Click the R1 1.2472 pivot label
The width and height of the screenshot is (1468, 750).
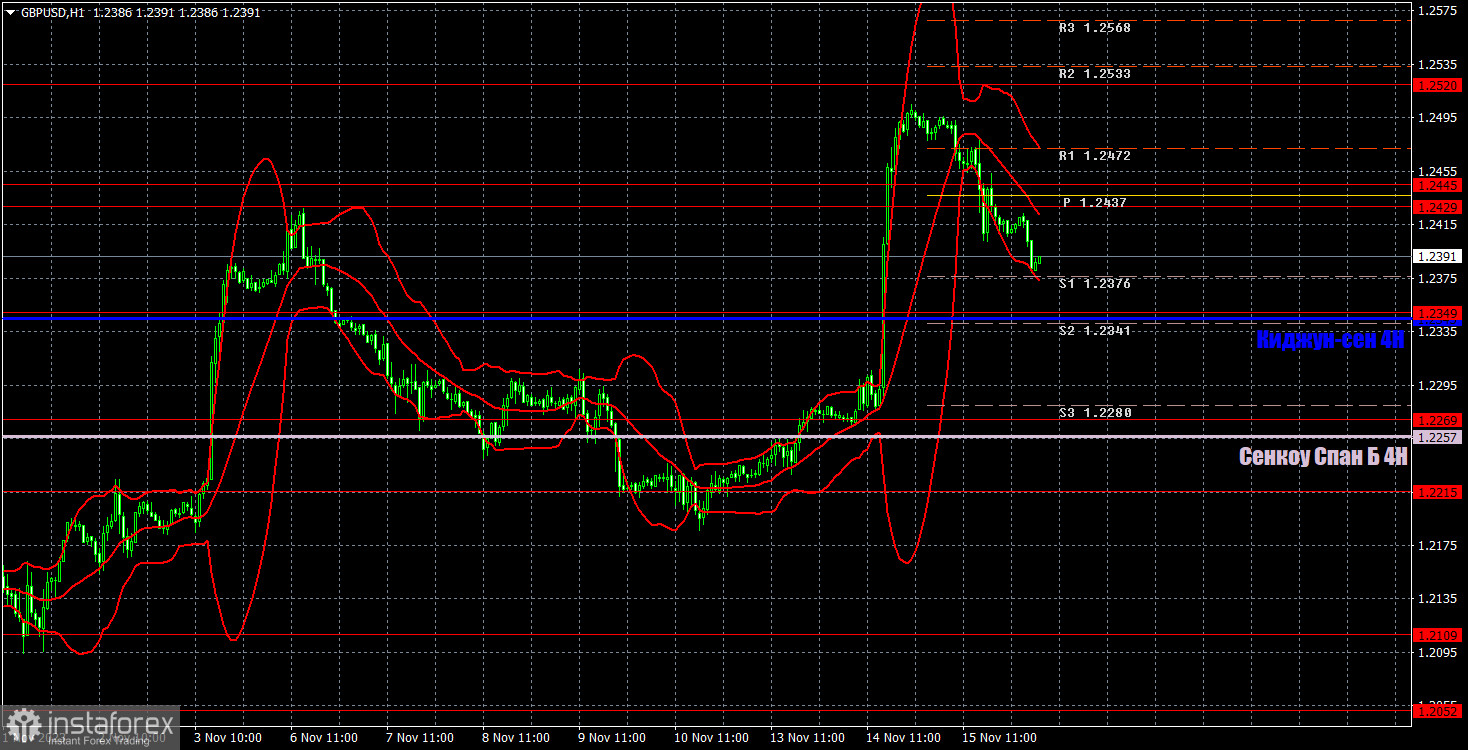tap(1094, 156)
